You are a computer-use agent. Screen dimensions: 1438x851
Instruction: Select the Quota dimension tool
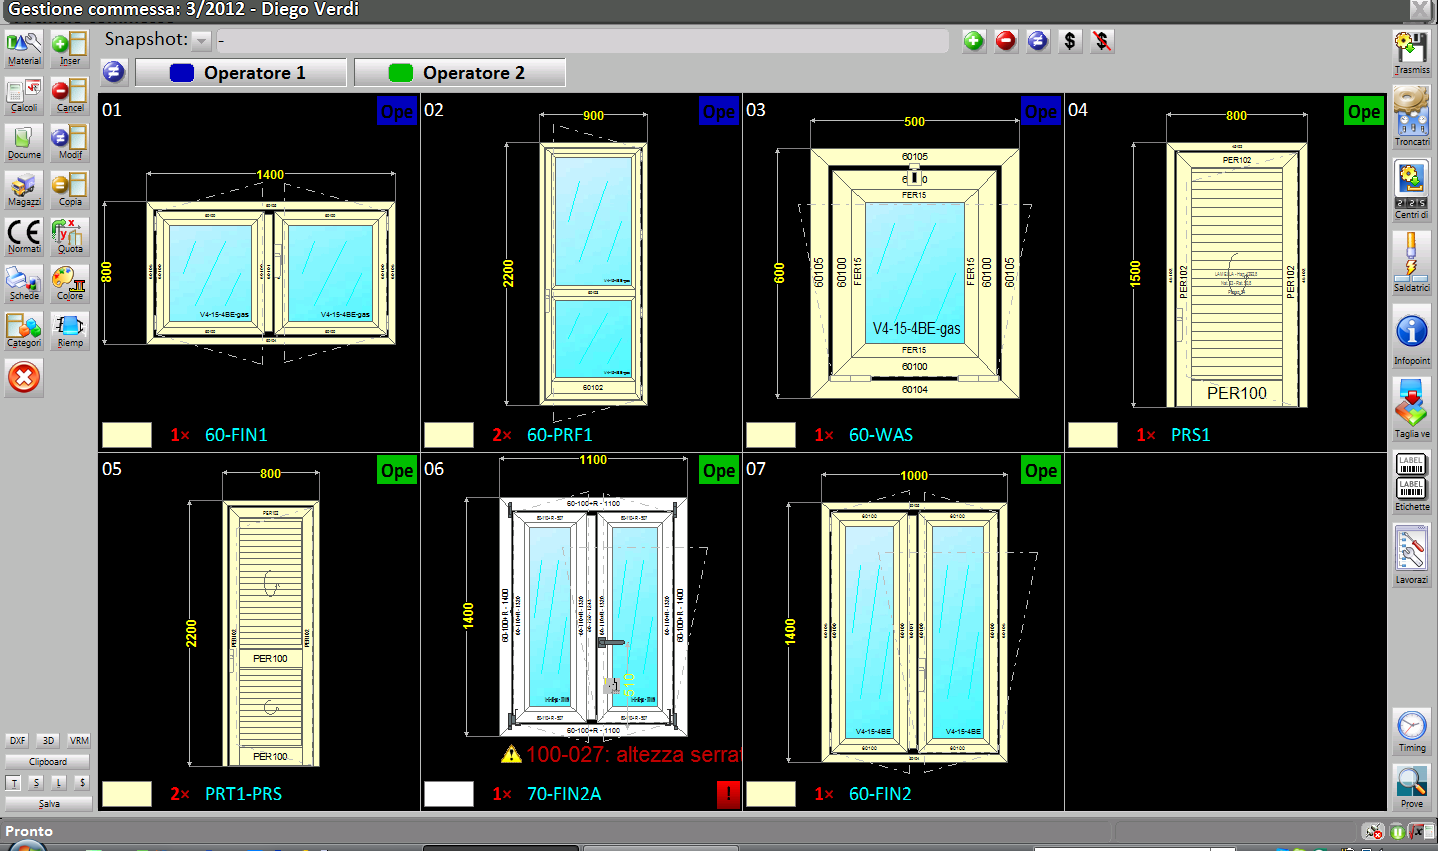(x=70, y=237)
